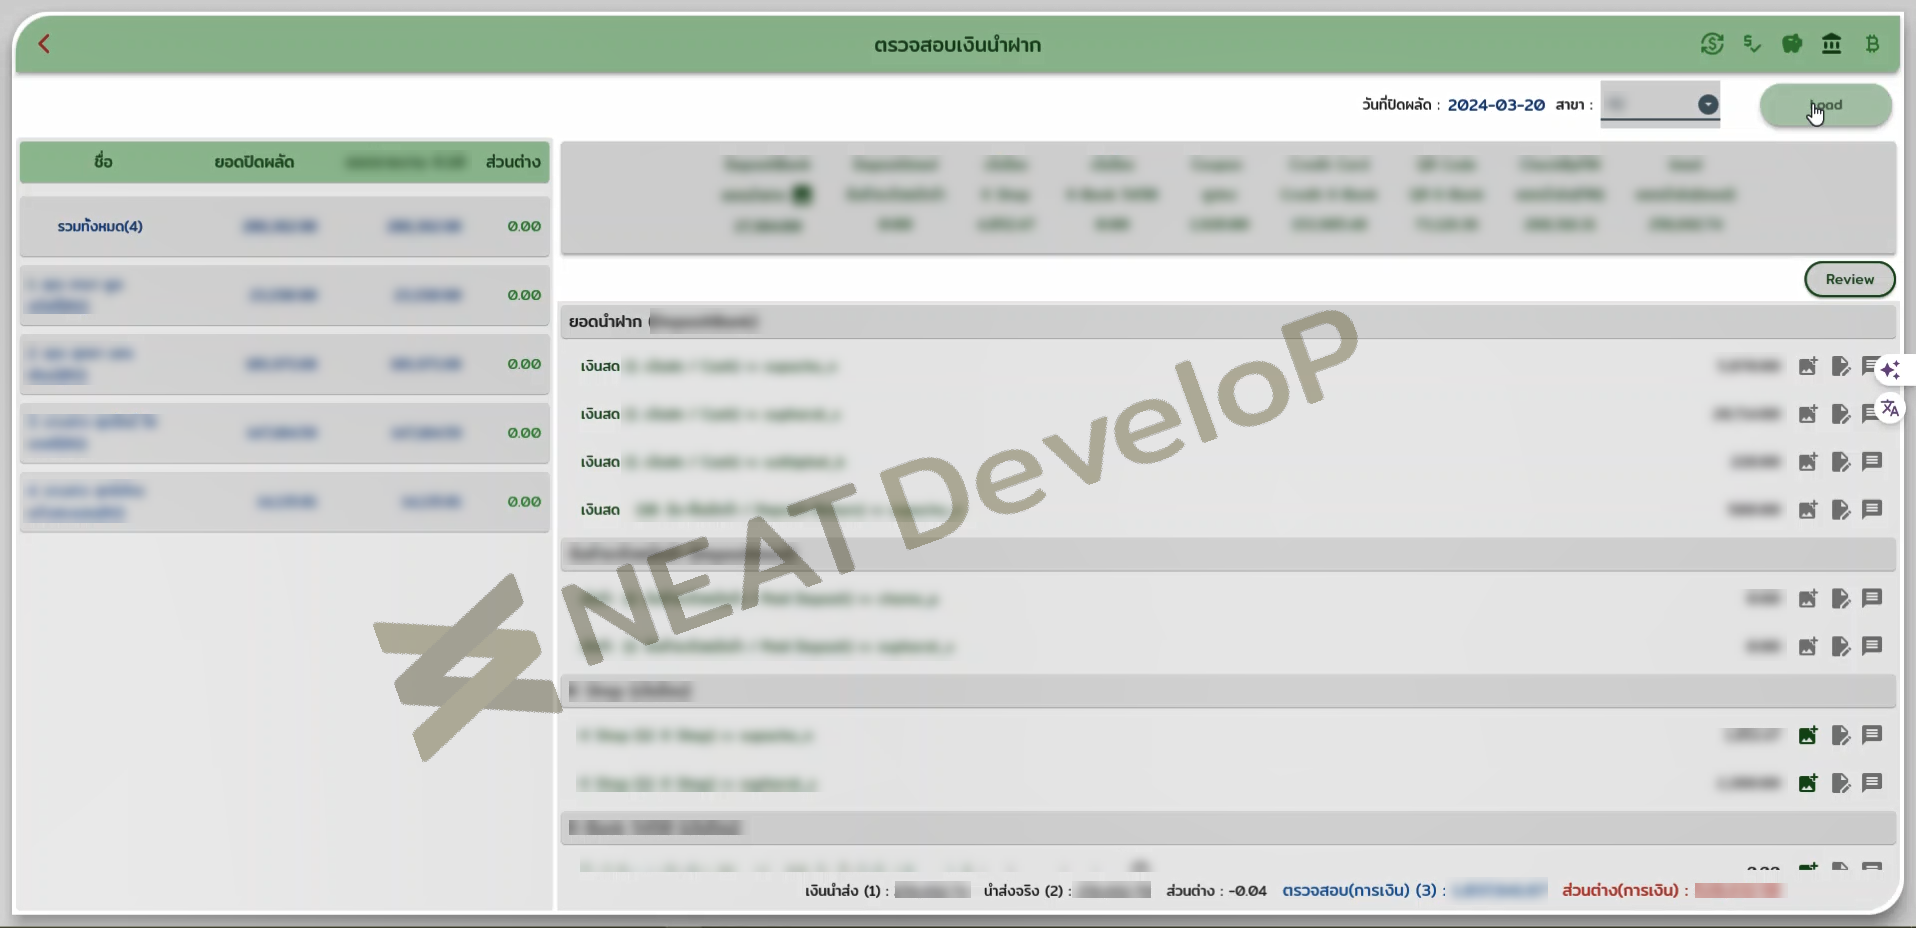Click the ตรวจสอบ(การเงิน) (3) label
The image size is (1916, 928).
click(x=1364, y=890)
